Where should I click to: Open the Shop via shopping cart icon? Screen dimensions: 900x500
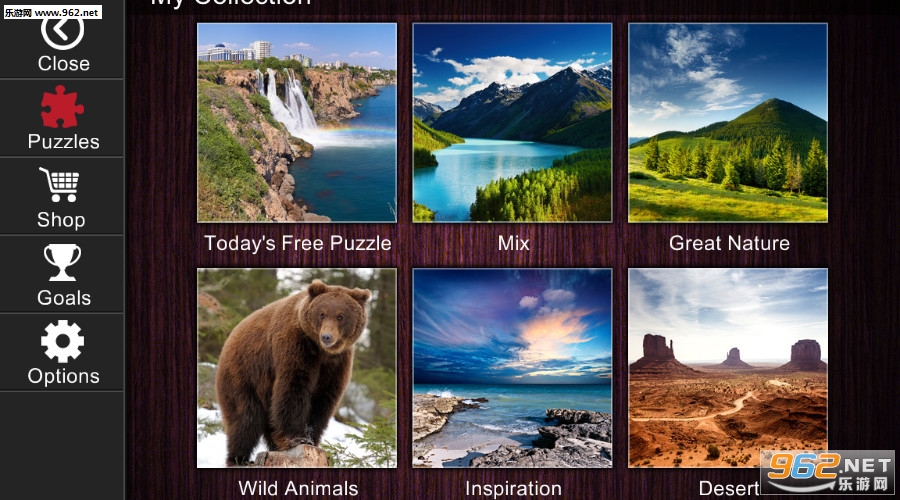click(60, 184)
